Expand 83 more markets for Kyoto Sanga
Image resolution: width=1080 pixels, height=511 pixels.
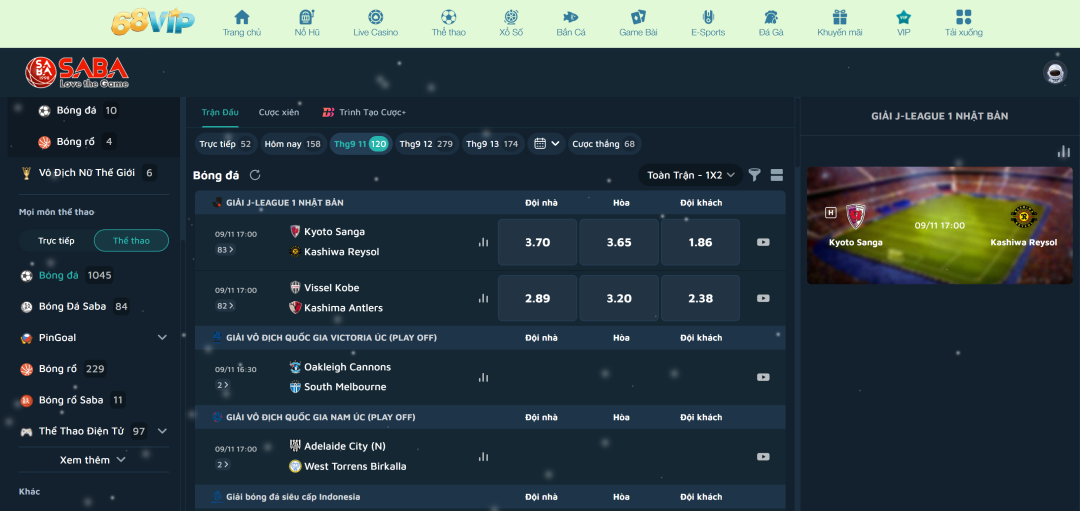pyautogui.click(x=225, y=249)
